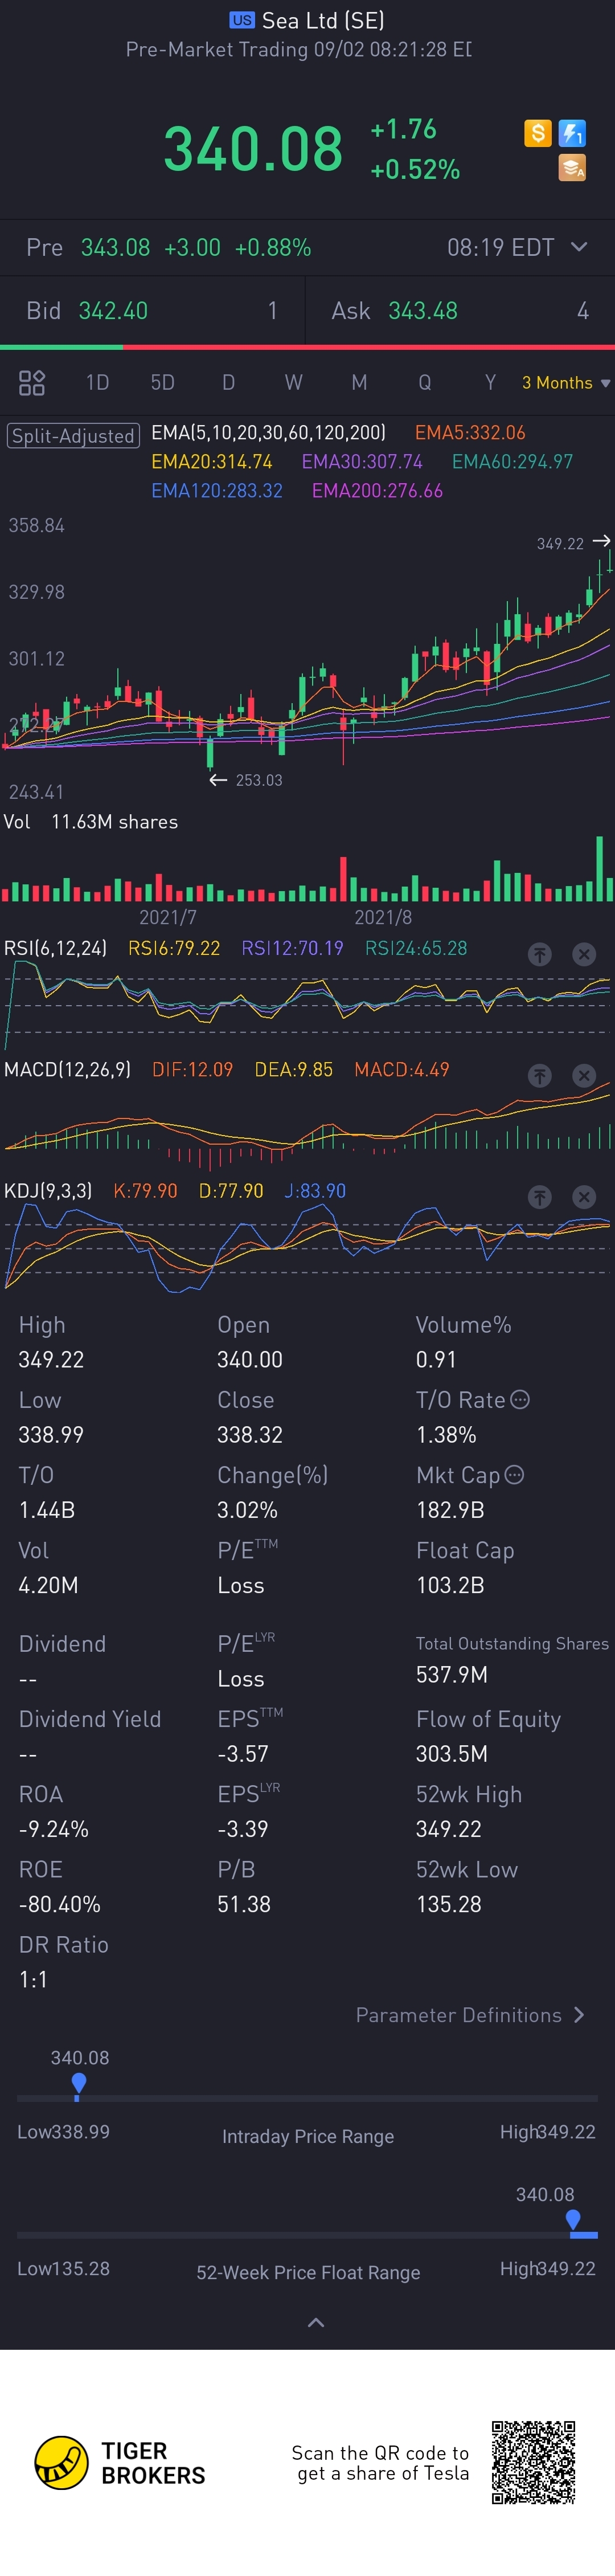Select the Q quarterly chart tab

[425, 383]
